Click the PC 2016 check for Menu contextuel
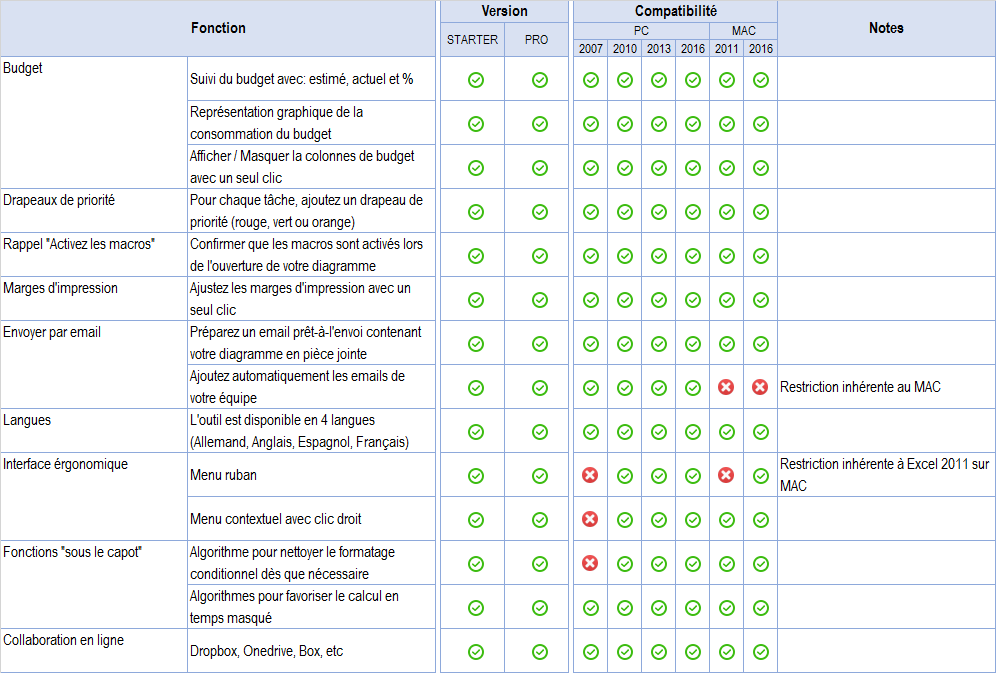The width and height of the screenshot is (996, 673). point(692,519)
